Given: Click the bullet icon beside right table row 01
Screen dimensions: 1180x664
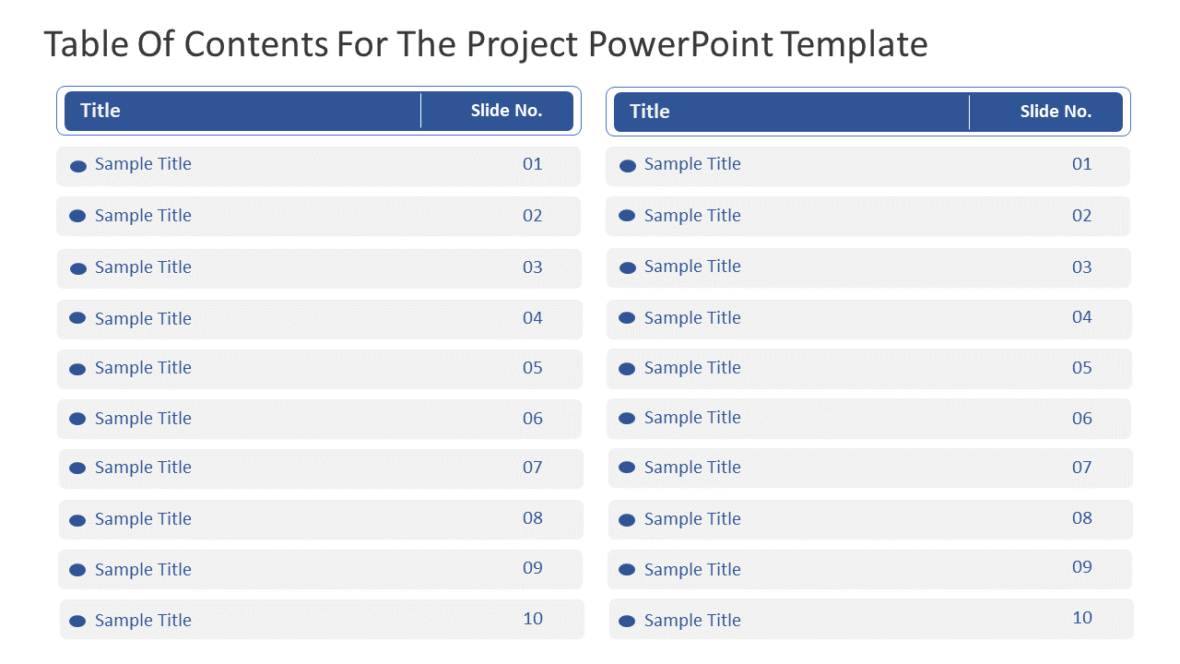Looking at the screenshot, I should [x=628, y=166].
